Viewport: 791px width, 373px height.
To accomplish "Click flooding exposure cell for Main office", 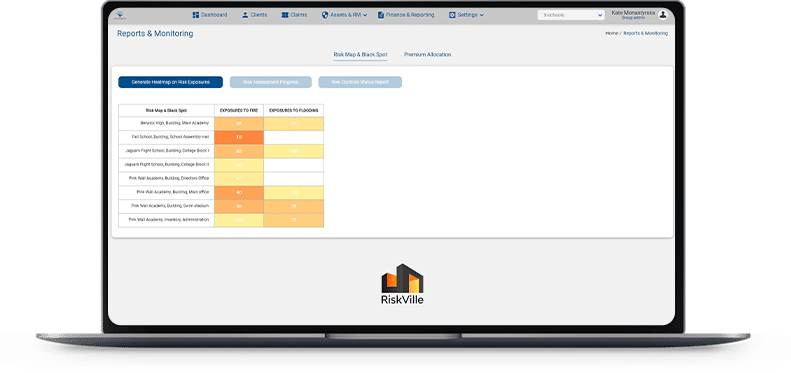I will click(x=294, y=192).
